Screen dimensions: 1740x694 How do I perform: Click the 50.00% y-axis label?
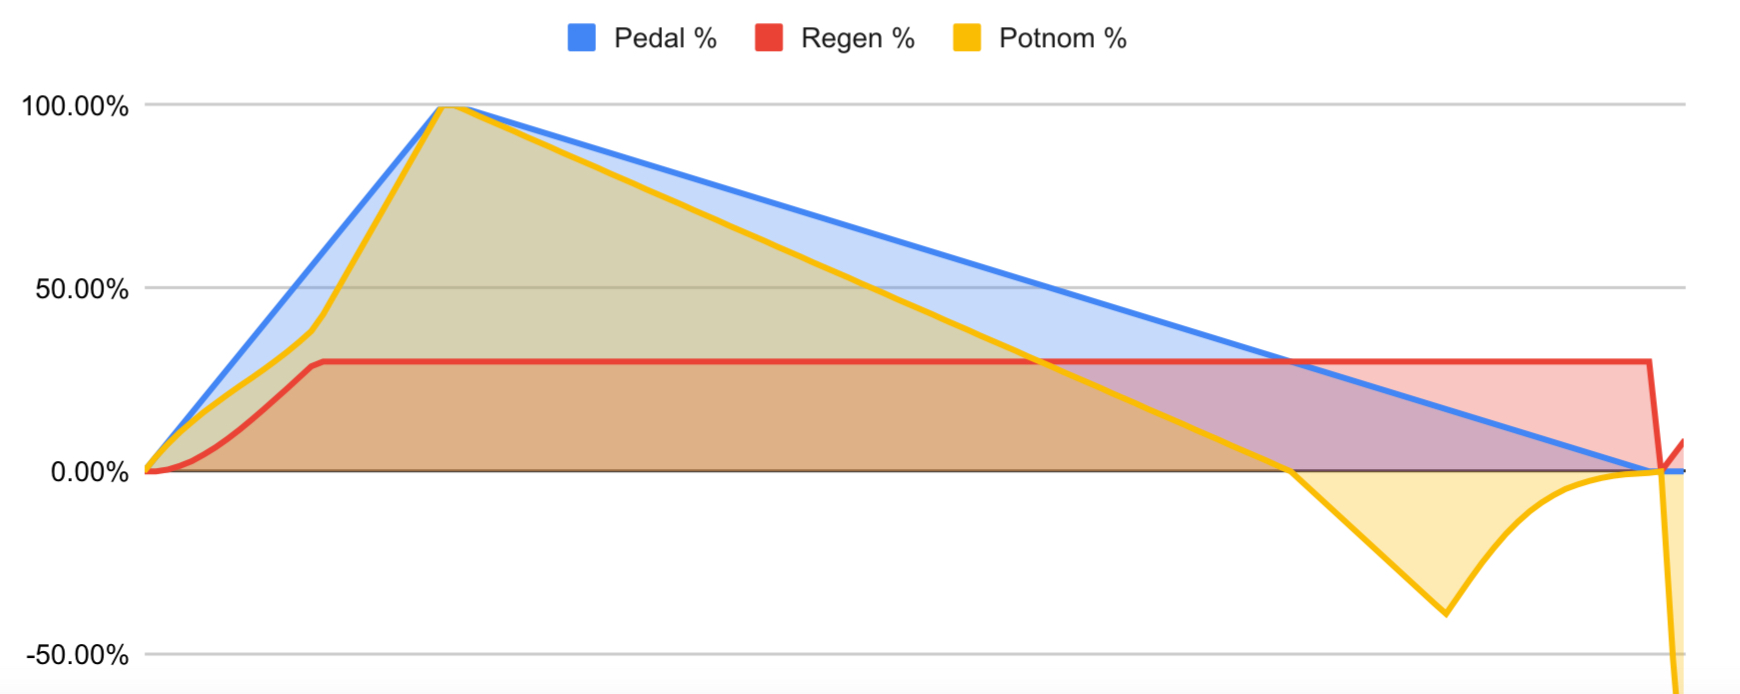82,289
